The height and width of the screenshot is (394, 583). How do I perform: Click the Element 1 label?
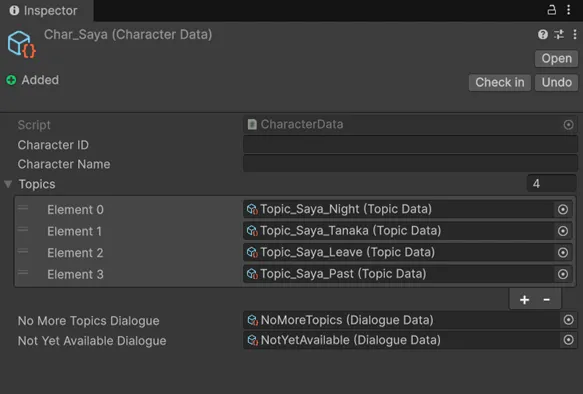74,232
